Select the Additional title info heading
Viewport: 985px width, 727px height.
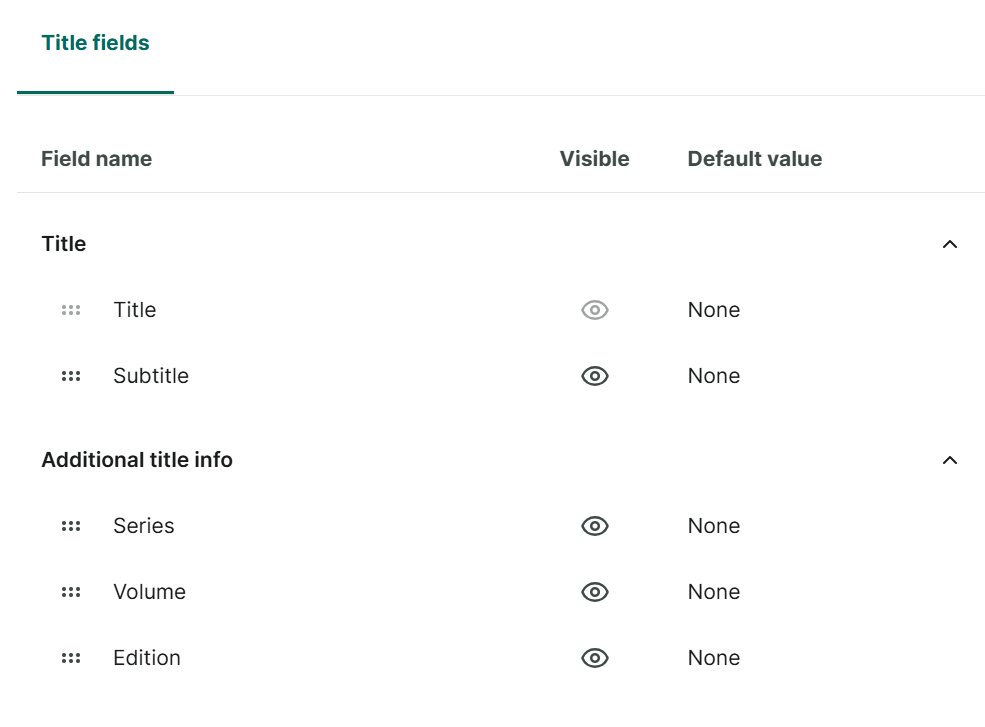(137, 460)
